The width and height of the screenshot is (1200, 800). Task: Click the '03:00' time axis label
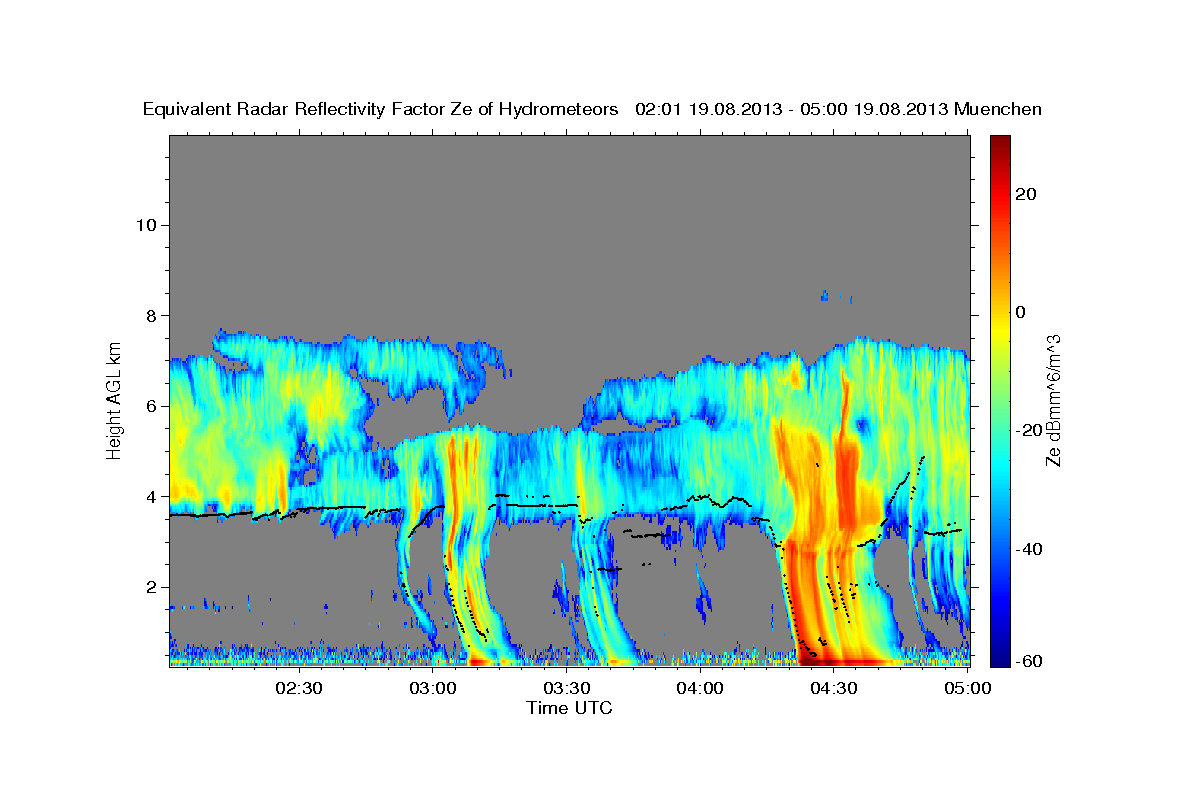point(433,687)
